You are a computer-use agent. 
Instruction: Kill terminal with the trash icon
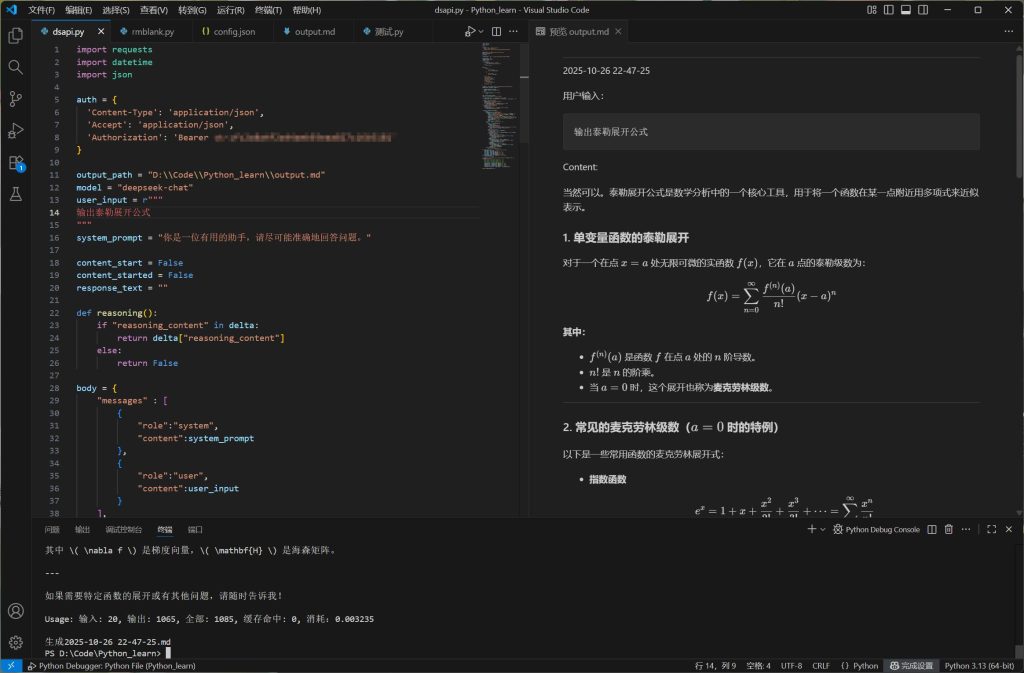[x=948, y=529]
